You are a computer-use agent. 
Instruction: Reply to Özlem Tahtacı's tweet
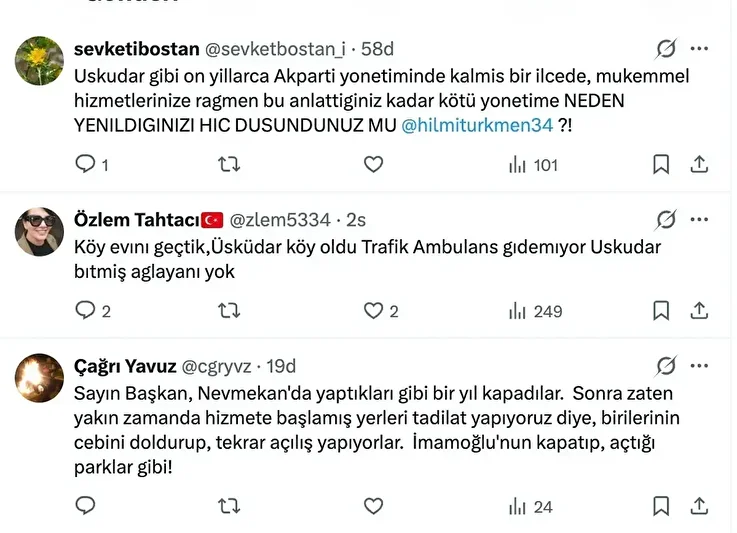(x=86, y=311)
